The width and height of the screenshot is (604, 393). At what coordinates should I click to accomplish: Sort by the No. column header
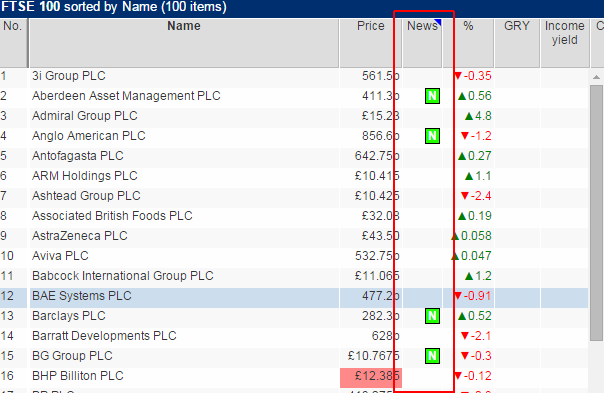[13, 43]
